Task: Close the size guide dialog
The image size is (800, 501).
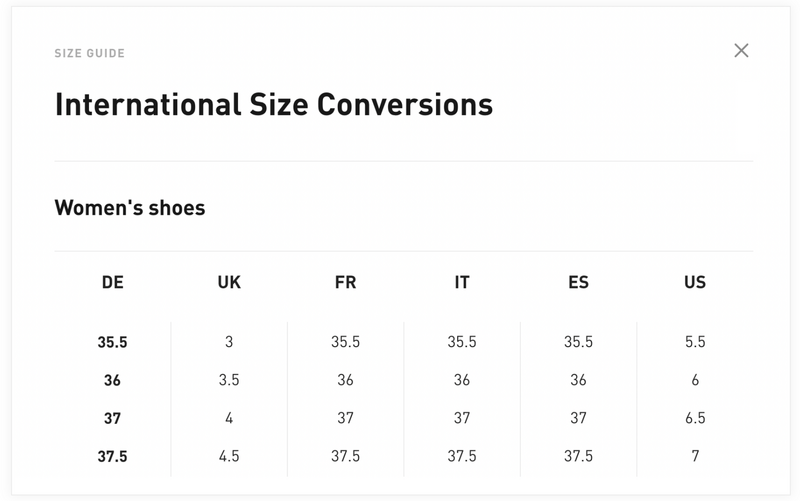Action: coord(741,51)
